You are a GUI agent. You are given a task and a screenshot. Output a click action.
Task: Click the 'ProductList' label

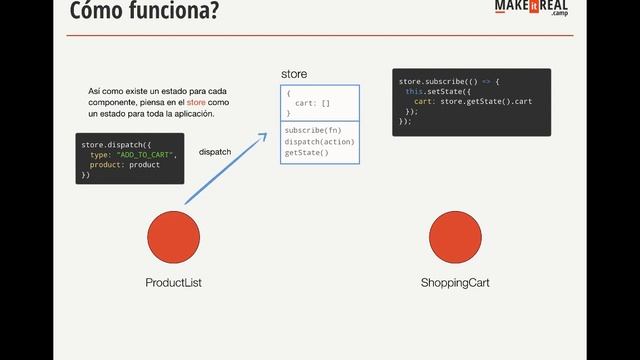173,282
